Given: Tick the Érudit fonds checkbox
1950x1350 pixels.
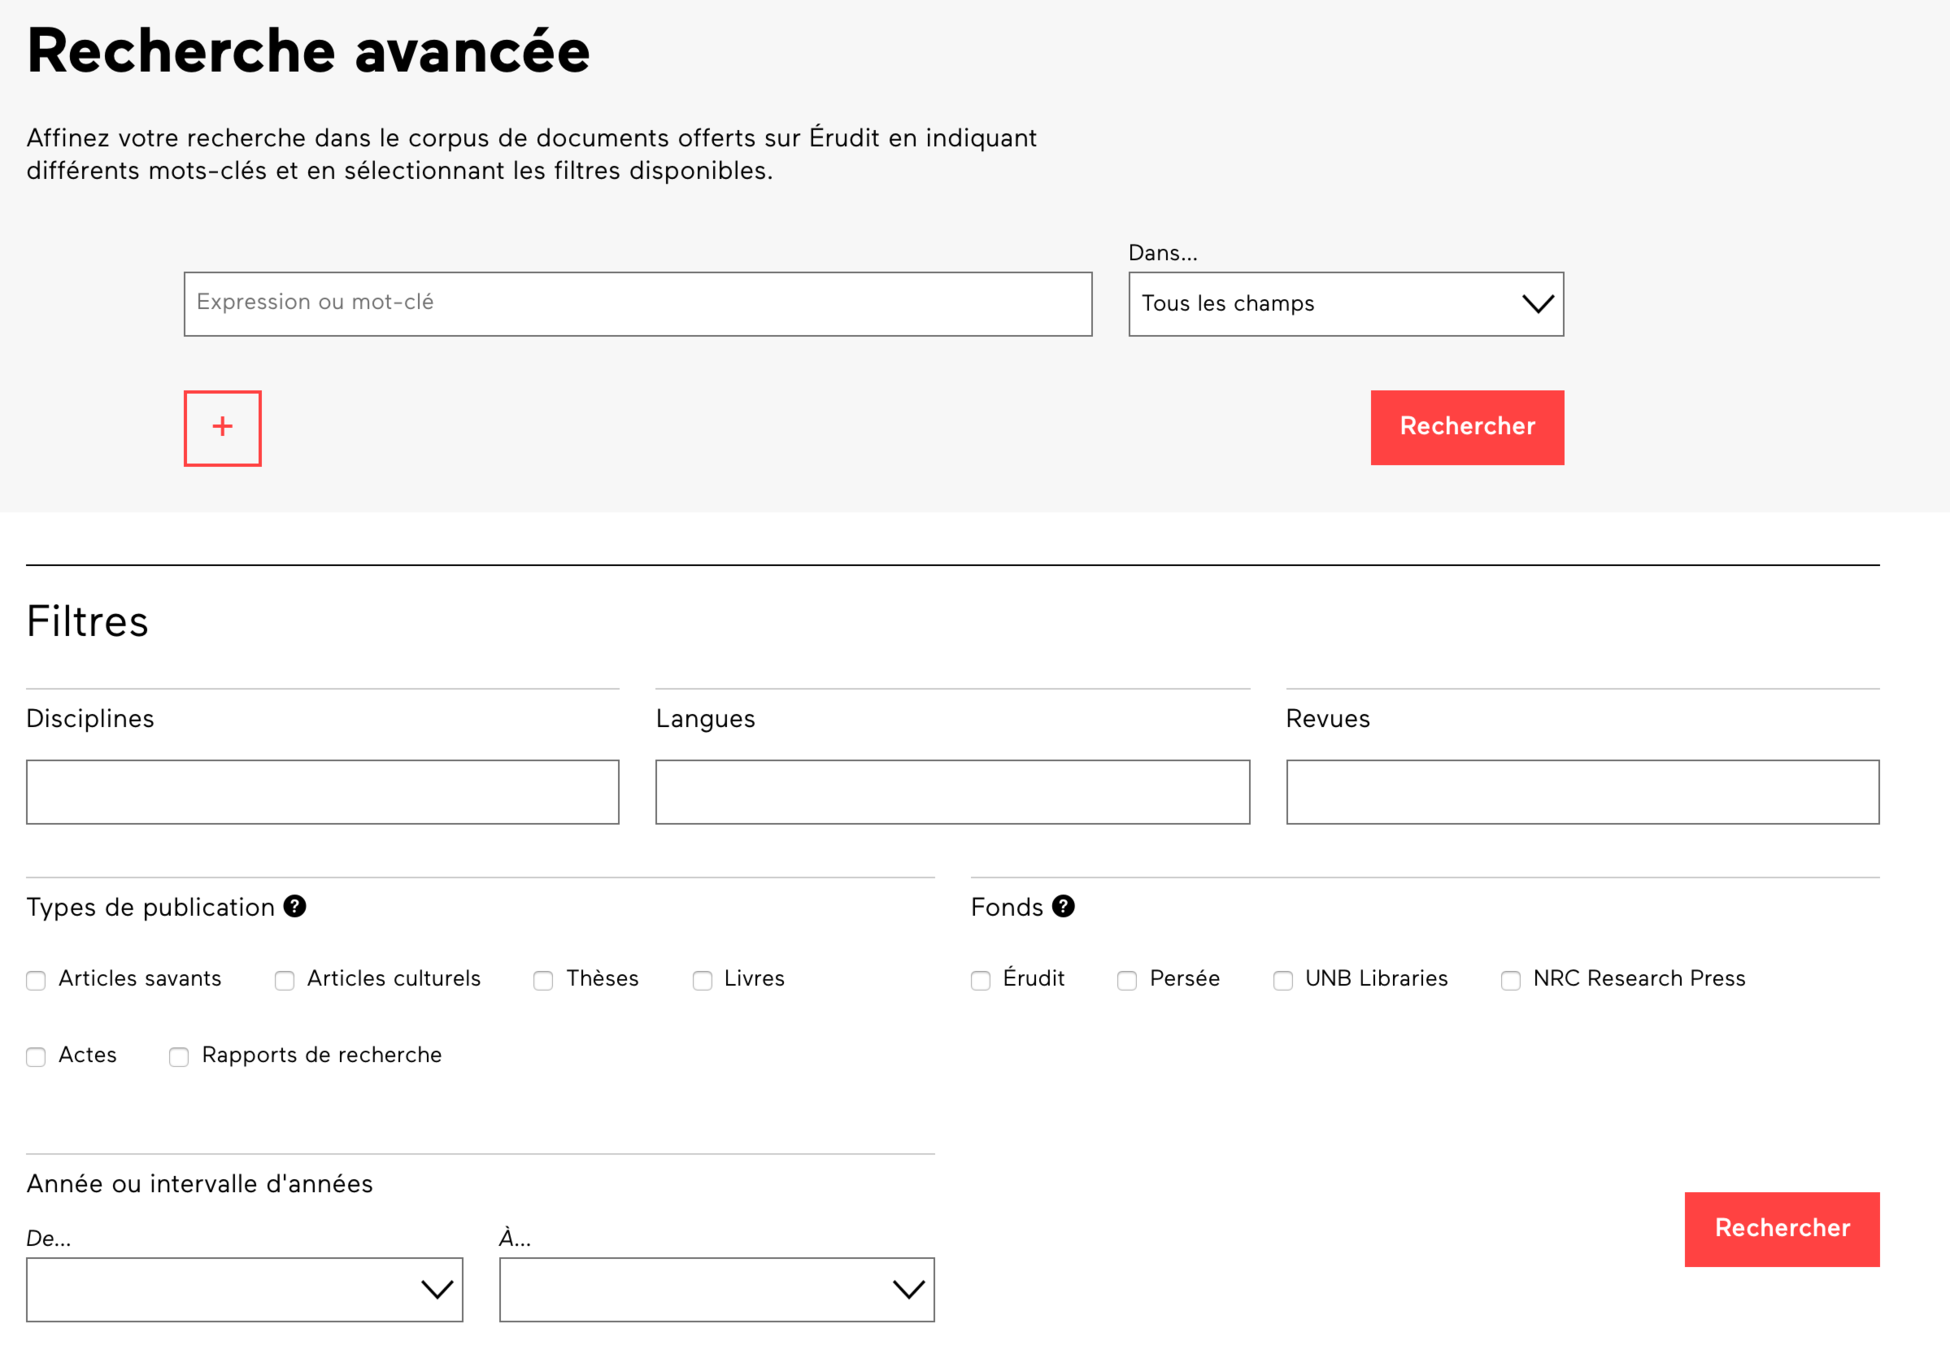Looking at the screenshot, I should [x=981, y=980].
